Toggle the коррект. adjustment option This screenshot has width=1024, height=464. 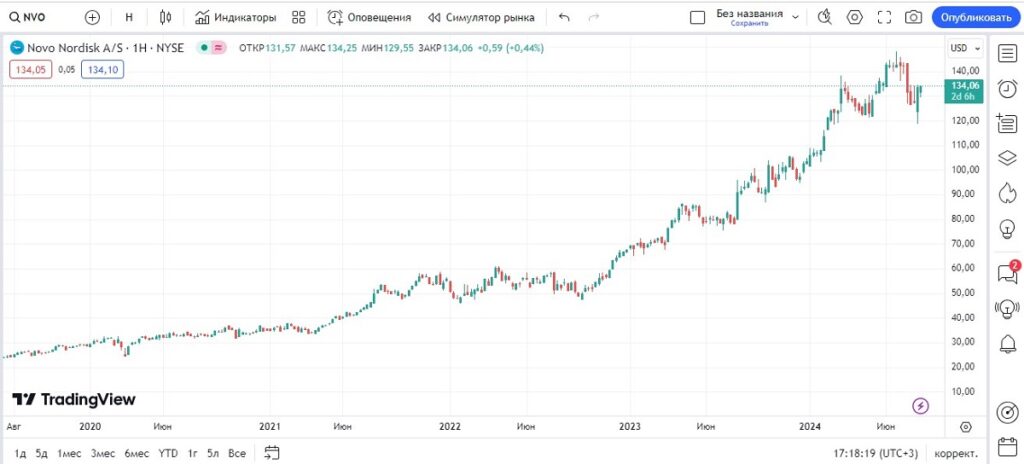point(956,453)
